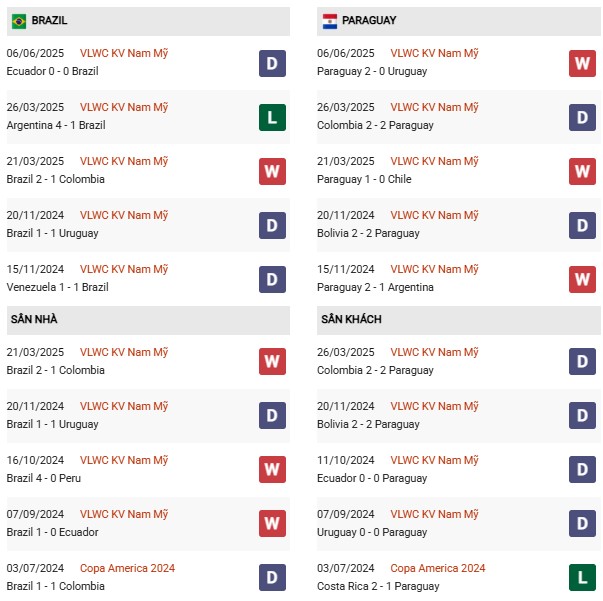Click the green L badge for Costa Rica 2 - 1 Paraguay

(x=582, y=577)
